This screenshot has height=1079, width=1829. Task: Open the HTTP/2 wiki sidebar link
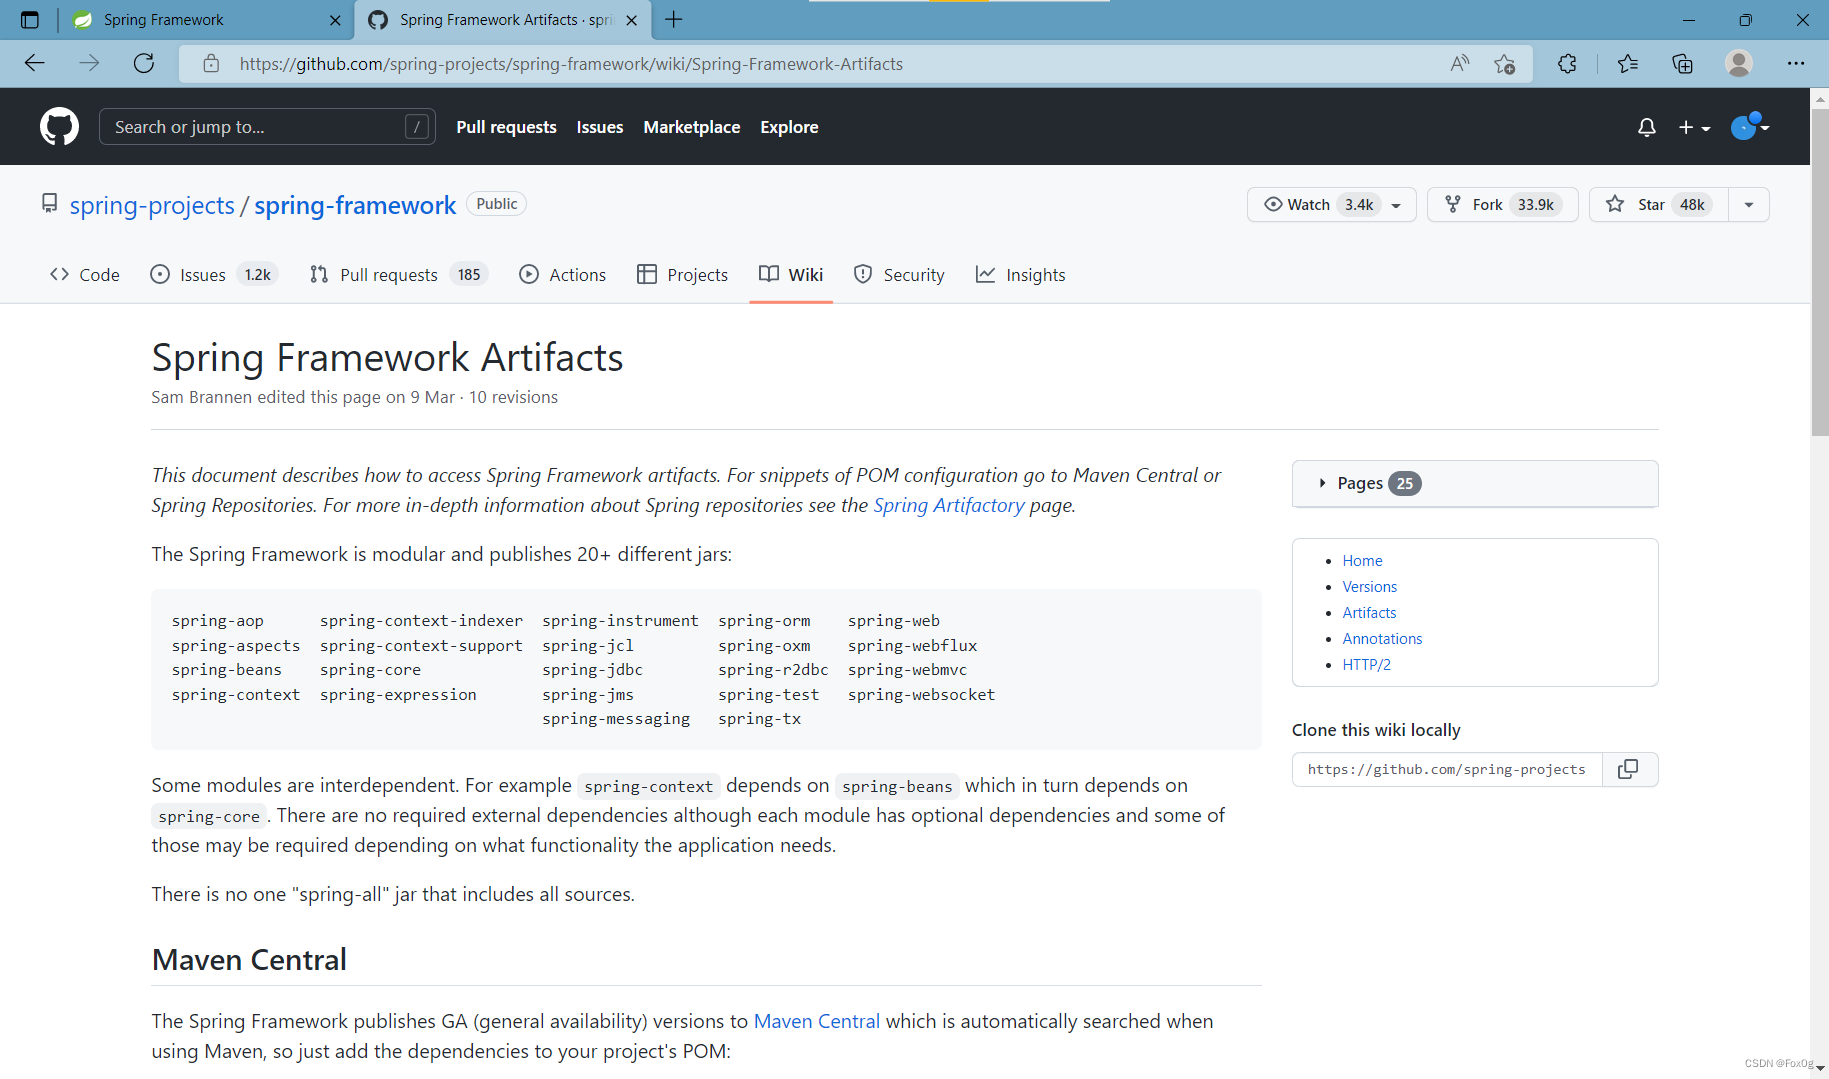(1366, 665)
